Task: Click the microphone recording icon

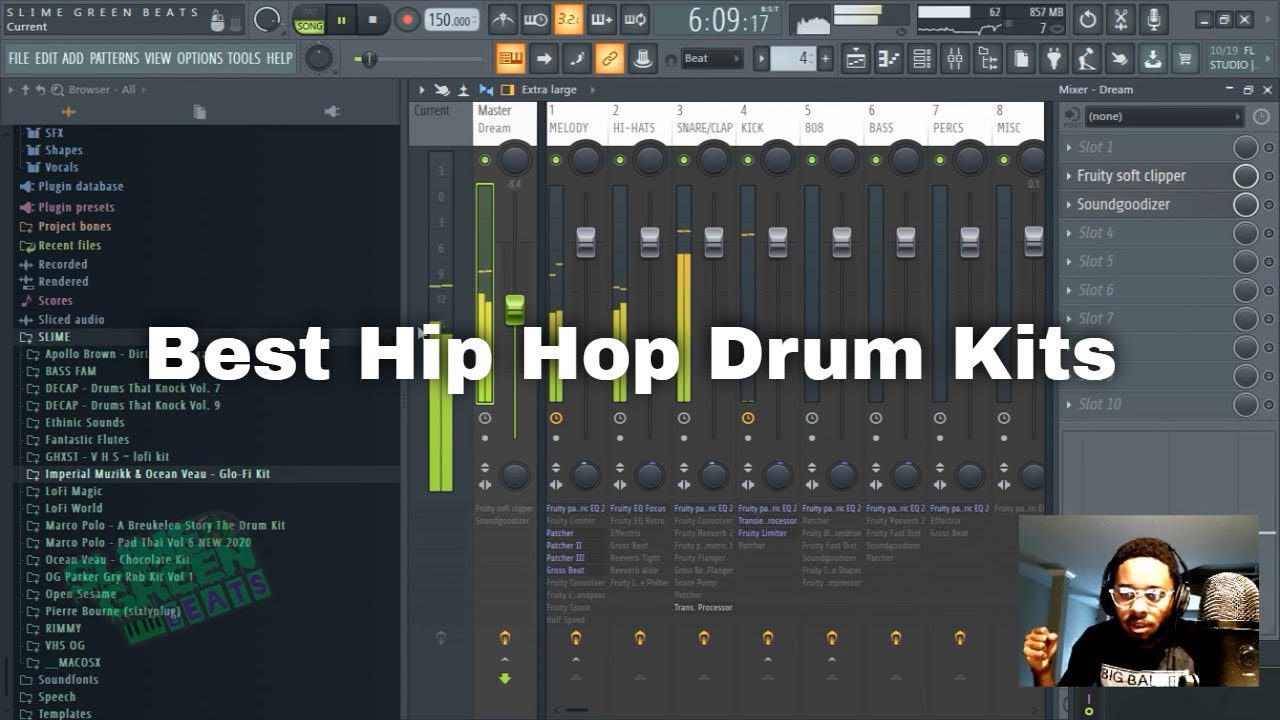Action: 1153,18
